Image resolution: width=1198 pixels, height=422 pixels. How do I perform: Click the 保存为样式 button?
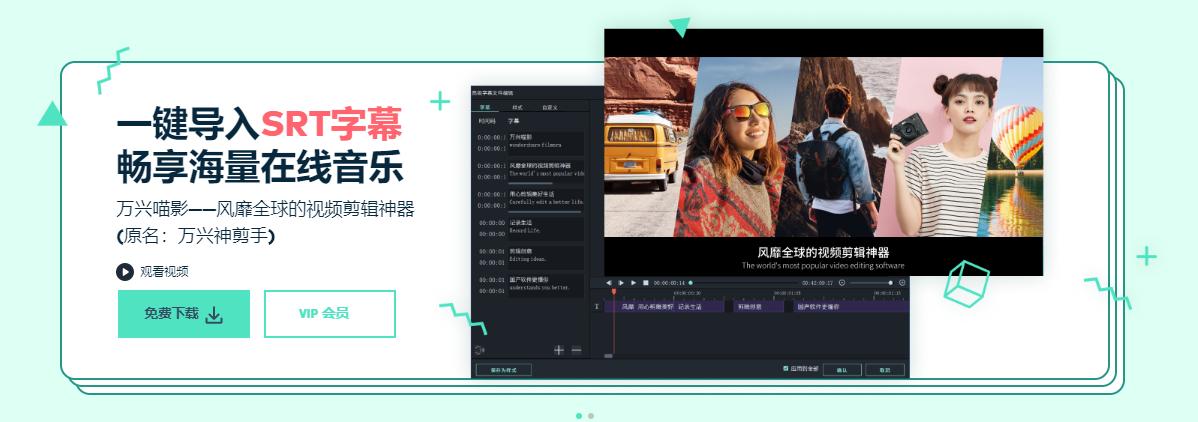(503, 370)
